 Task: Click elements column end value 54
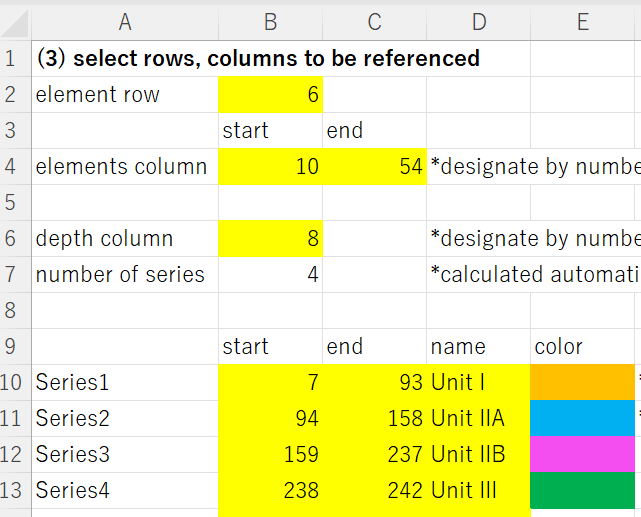click(374, 166)
